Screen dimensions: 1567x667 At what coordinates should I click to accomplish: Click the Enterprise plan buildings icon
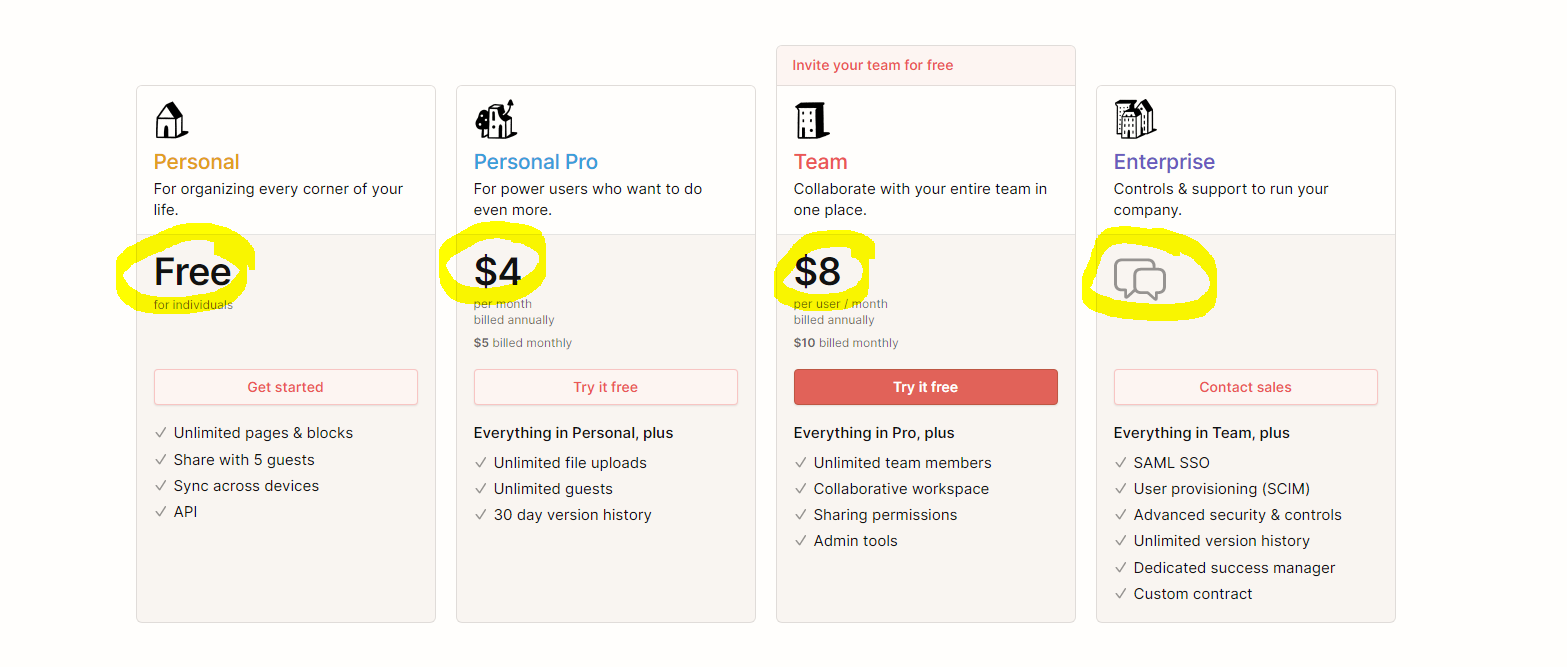pos(1135,119)
